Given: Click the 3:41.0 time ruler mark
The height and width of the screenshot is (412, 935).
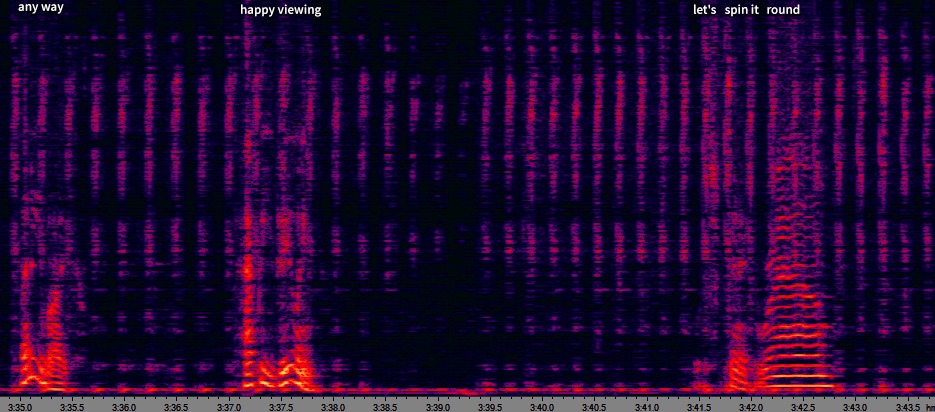Looking at the screenshot, I should [647, 406].
